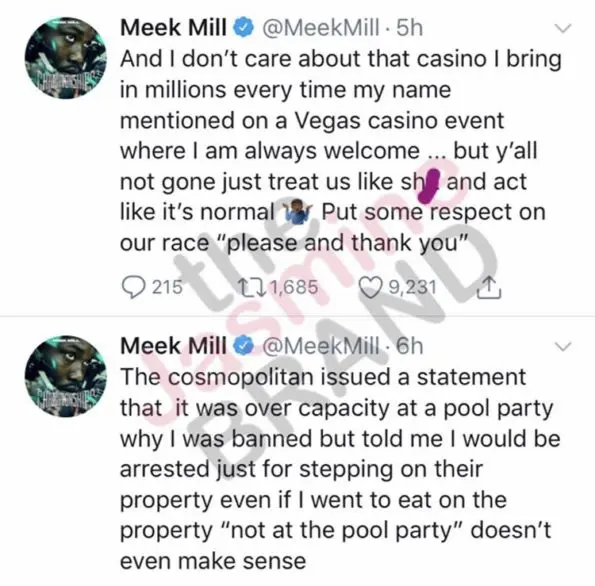This screenshot has width=595, height=586.
Task: Open Meek Mill name on first tweet
Action: (173, 28)
